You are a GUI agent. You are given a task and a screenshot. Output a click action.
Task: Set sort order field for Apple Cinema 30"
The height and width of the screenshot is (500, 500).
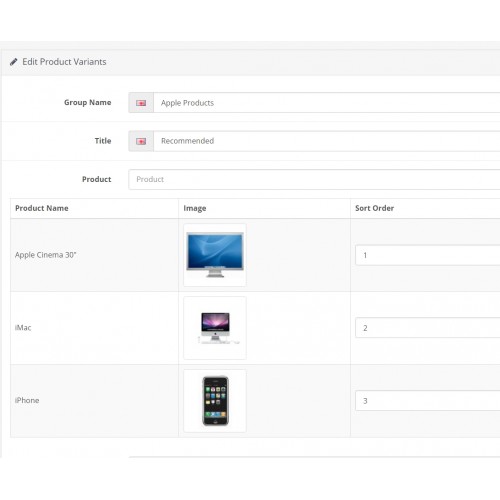pyautogui.click(x=428, y=255)
